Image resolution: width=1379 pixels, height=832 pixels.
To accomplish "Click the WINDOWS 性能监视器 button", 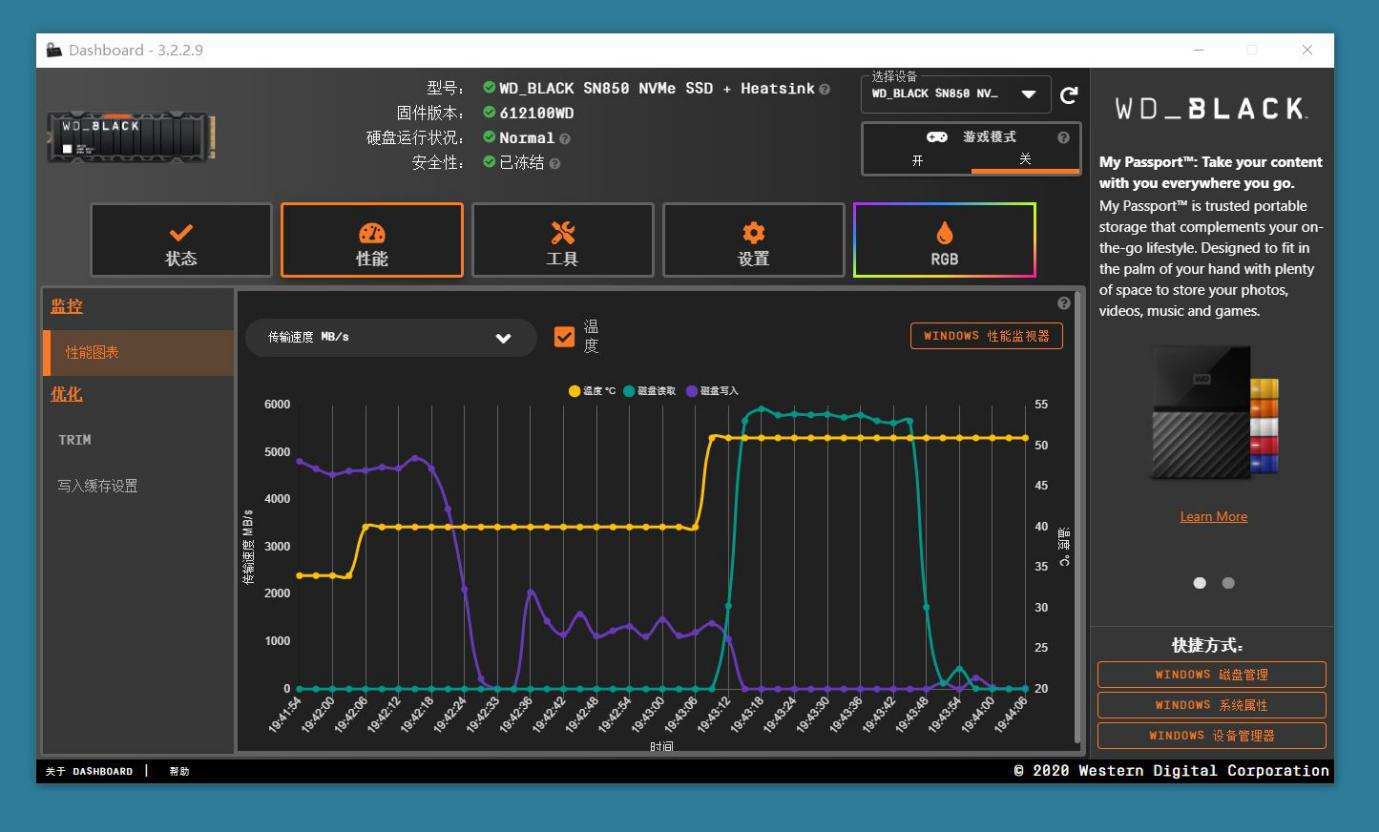I will (986, 336).
